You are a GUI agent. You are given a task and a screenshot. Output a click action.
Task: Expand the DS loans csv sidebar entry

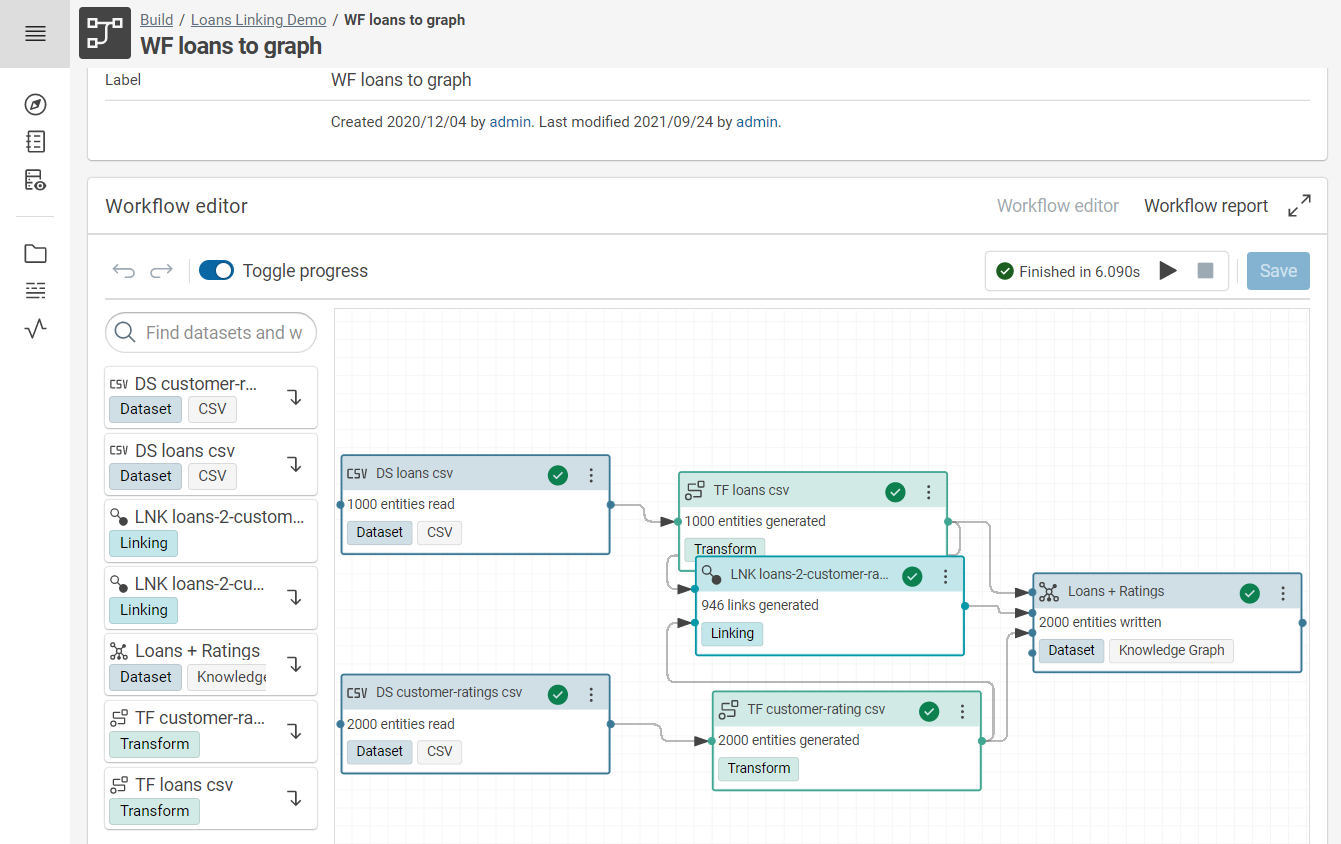(x=294, y=464)
